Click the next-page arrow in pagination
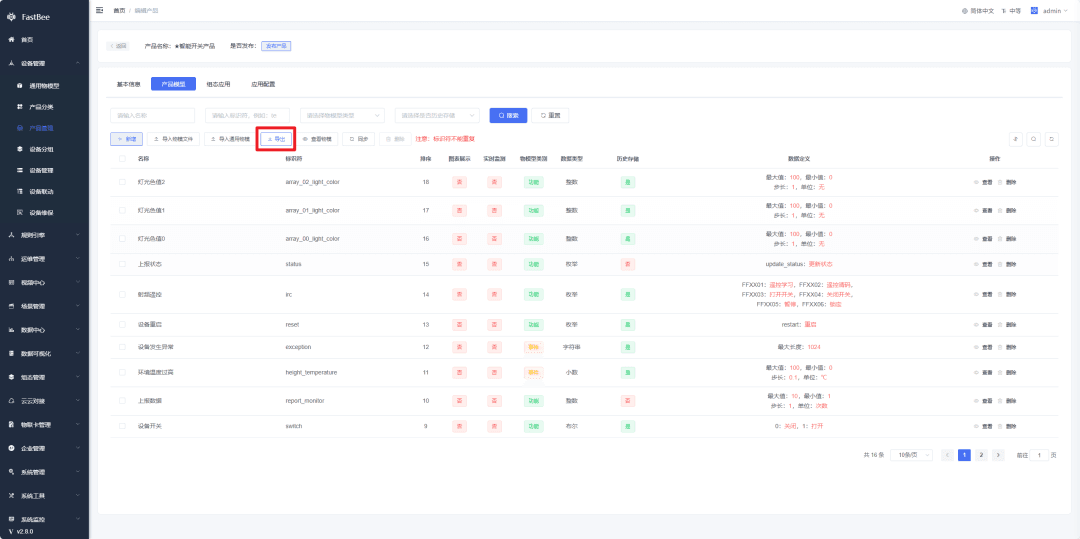 (998, 455)
